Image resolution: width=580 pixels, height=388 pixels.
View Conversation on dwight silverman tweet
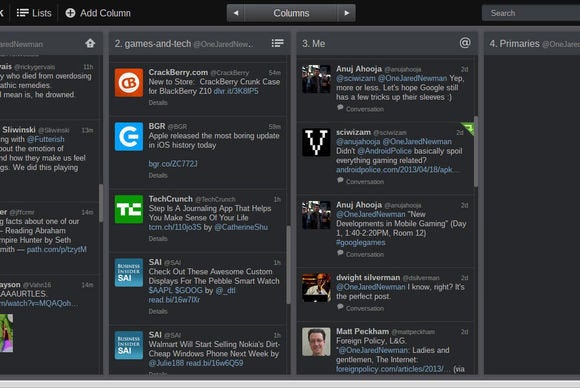[364, 308]
